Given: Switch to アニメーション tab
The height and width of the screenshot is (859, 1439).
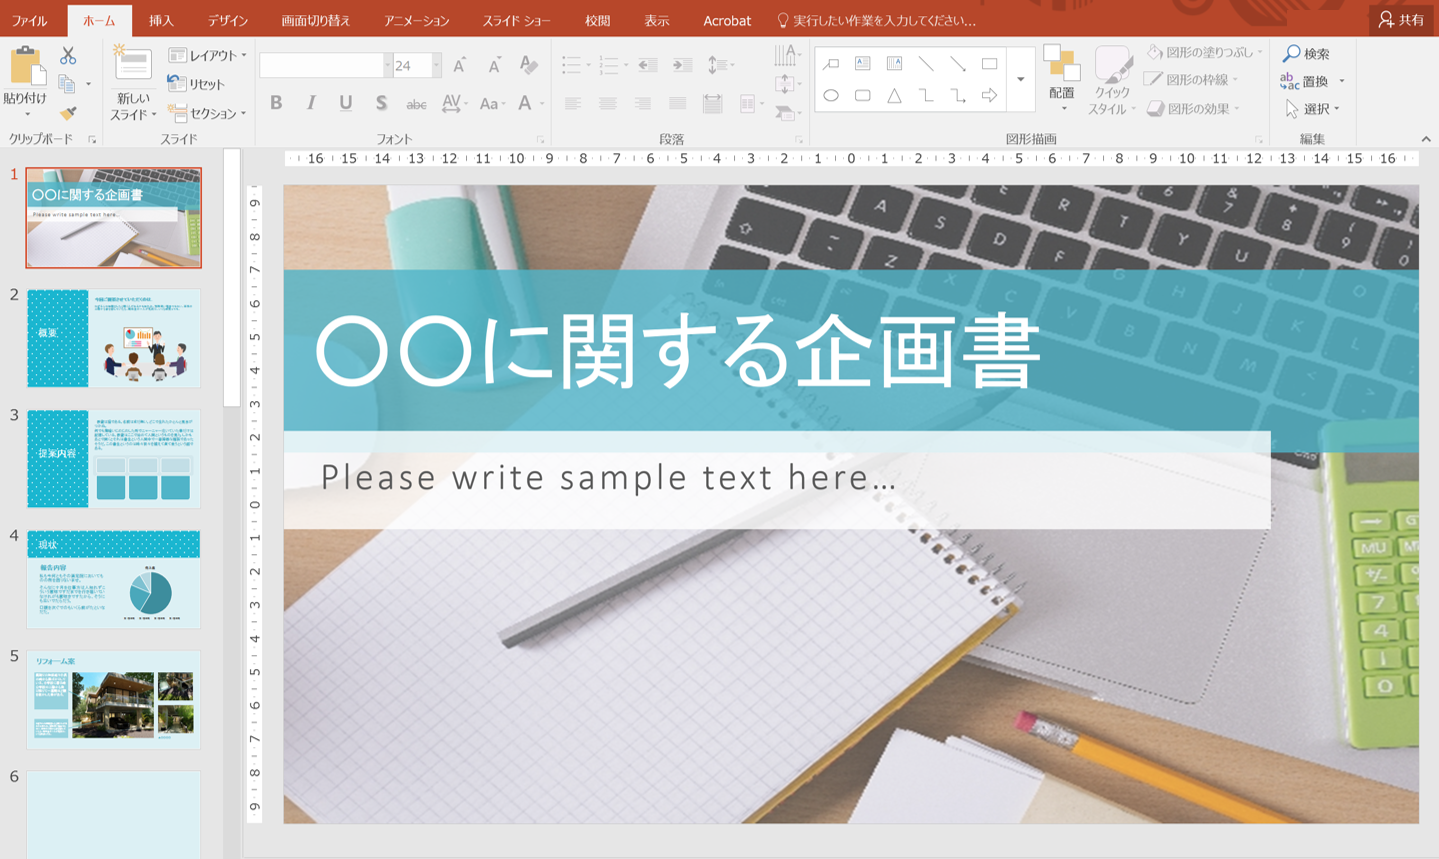Looking at the screenshot, I should pyautogui.click(x=417, y=20).
